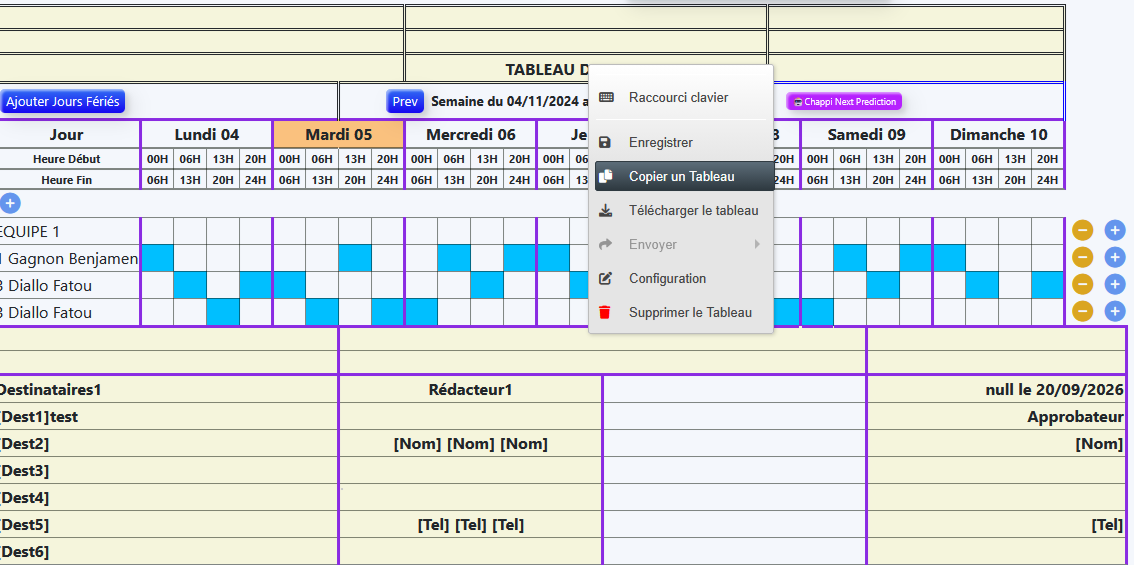Toggle Gagnon Benjamen's Samedi 06H shift cell
The image size is (1134, 565).
tap(850, 258)
